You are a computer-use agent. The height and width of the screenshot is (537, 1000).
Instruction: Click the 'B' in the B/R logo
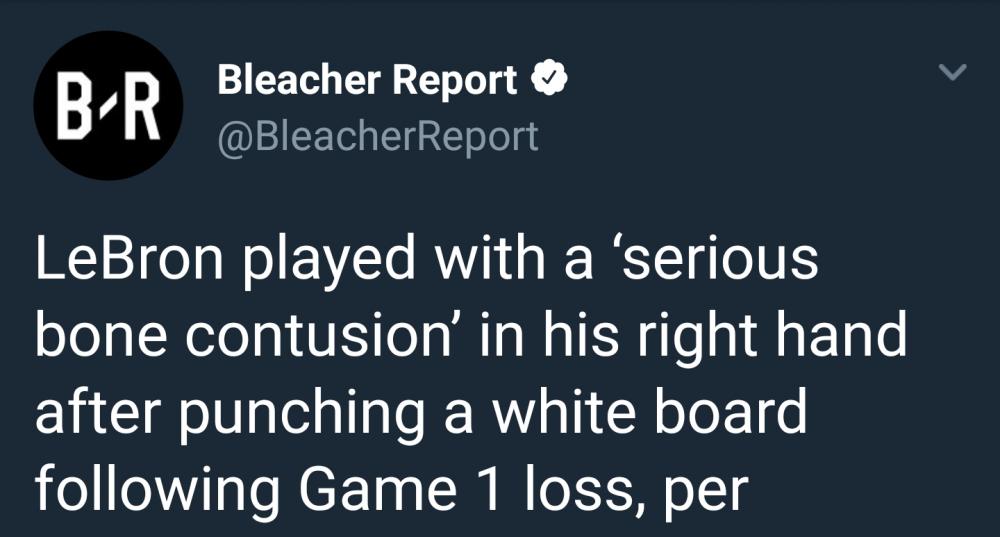[x=72, y=107]
